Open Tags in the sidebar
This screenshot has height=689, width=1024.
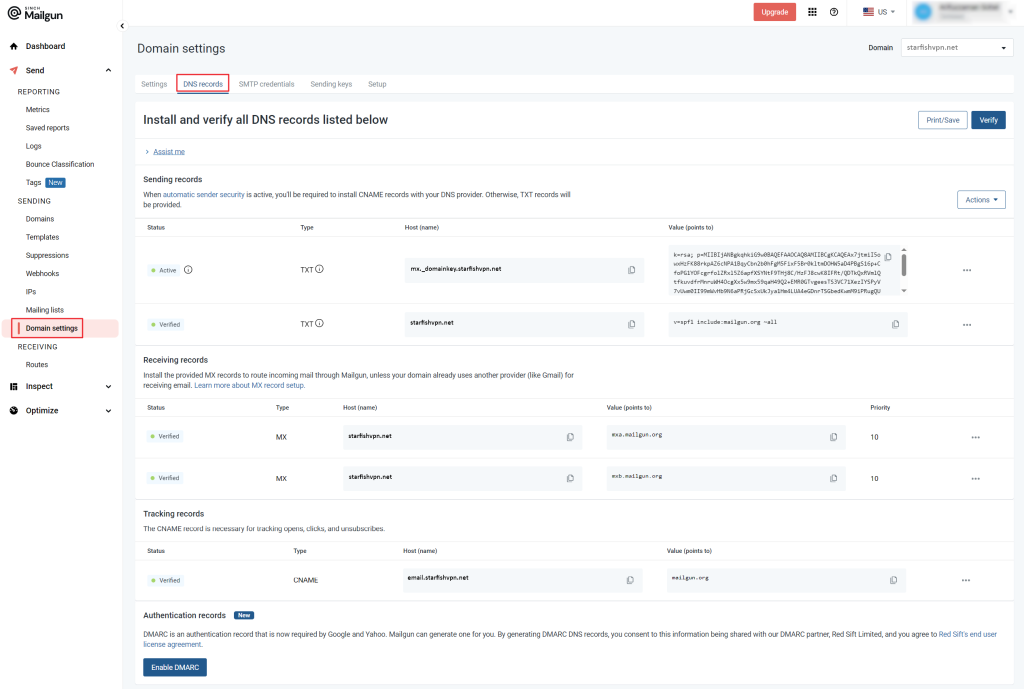(x=33, y=183)
